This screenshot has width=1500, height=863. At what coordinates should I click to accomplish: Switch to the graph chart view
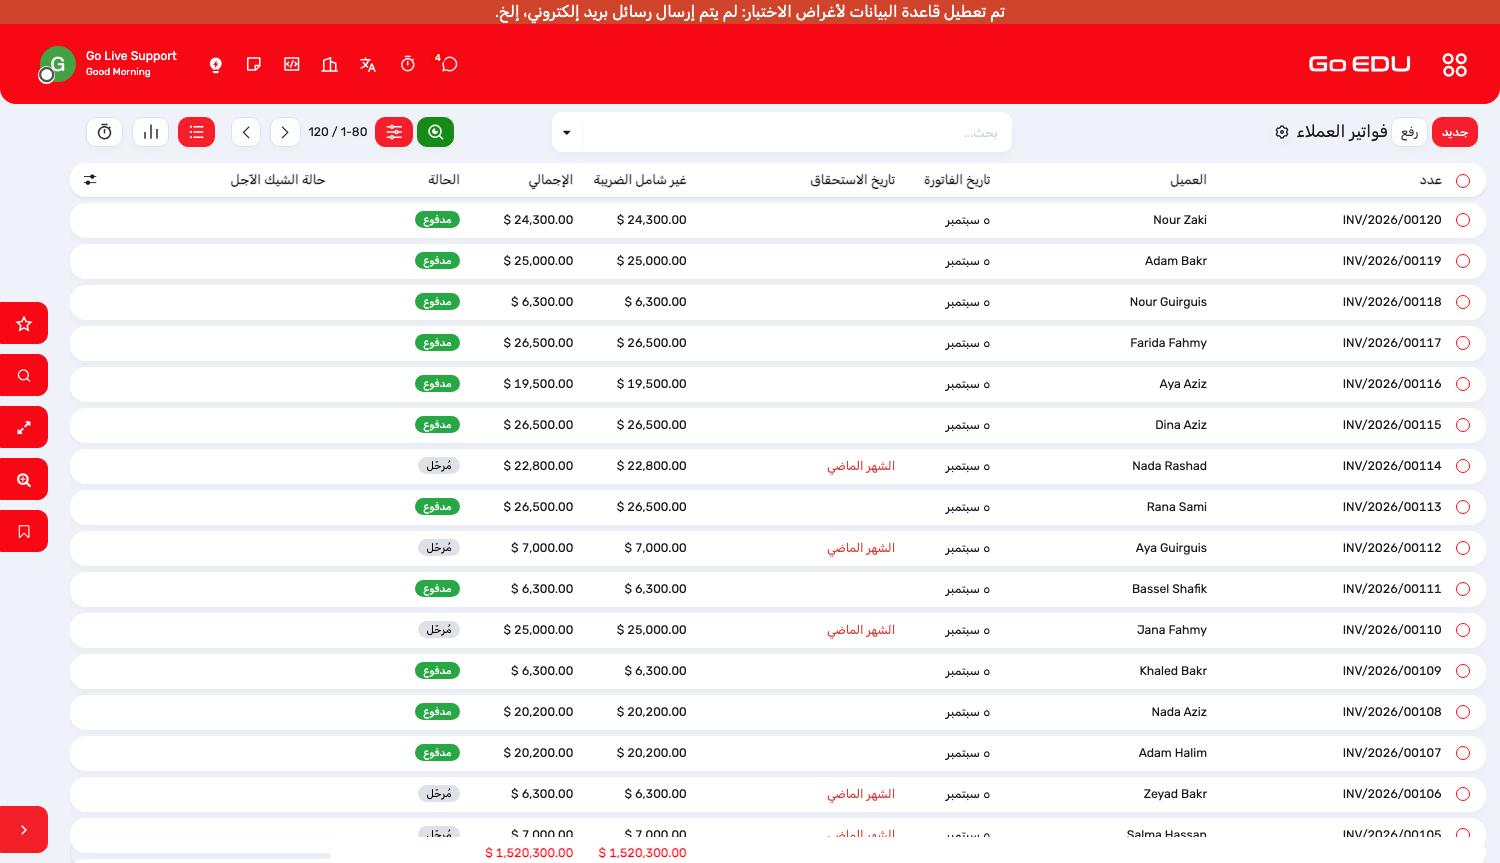[151, 132]
